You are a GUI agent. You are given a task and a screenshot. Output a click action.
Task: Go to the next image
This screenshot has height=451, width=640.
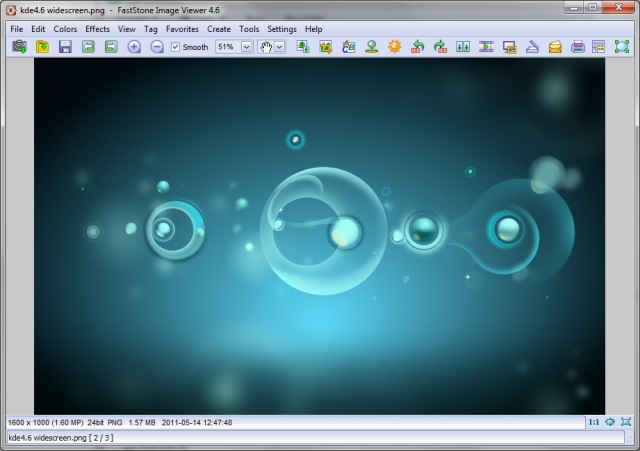pyautogui.click(x=111, y=47)
